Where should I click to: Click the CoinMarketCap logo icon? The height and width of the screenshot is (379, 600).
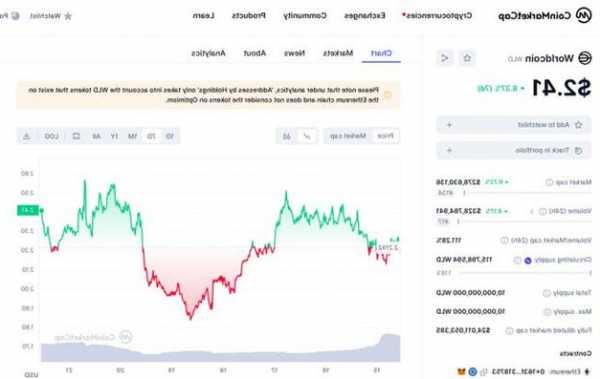584,15
